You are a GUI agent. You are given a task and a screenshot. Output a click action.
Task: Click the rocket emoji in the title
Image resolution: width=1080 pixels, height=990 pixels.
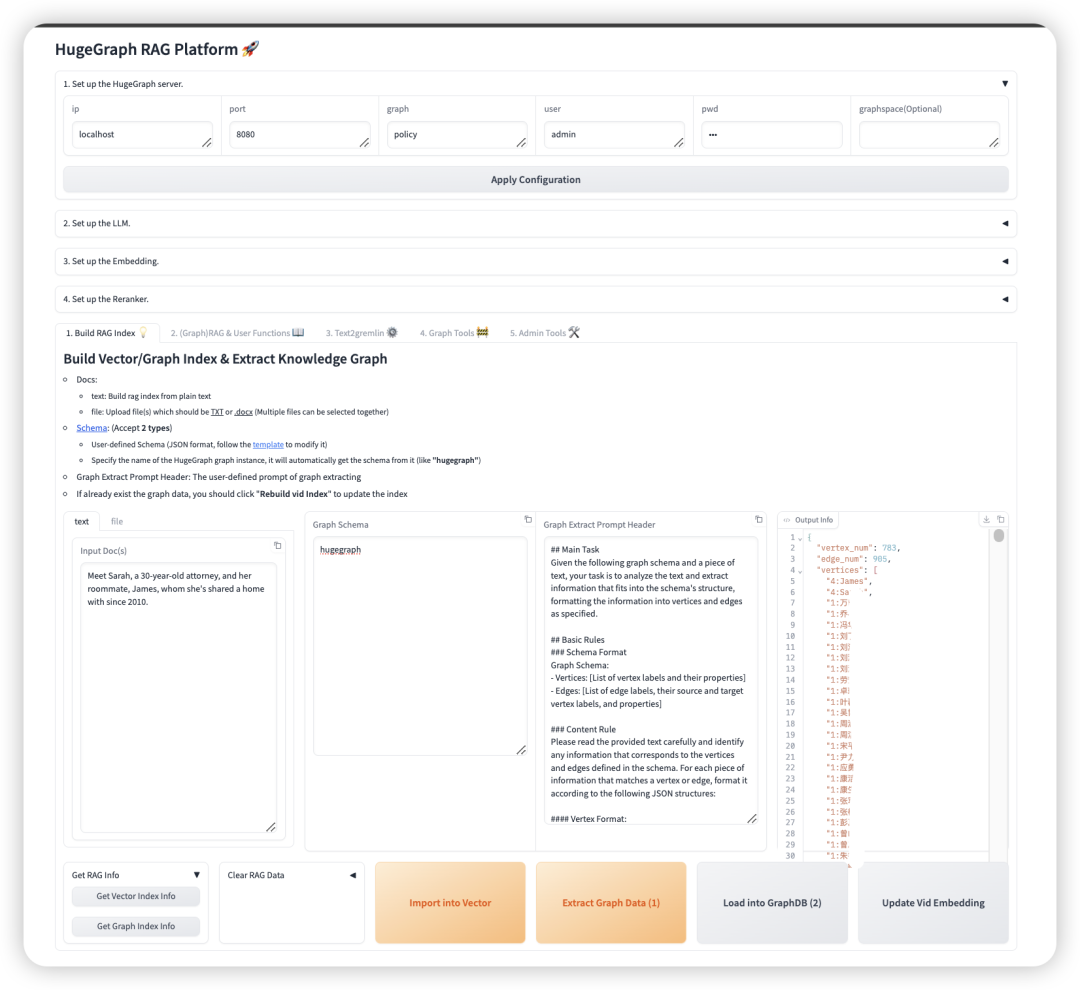[251, 49]
